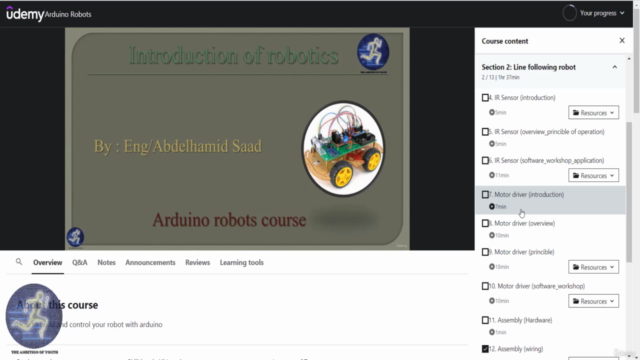The width and height of the screenshot is (640, 360).
Task: Open the Your progress dropdown
Action: pos(602,13)
